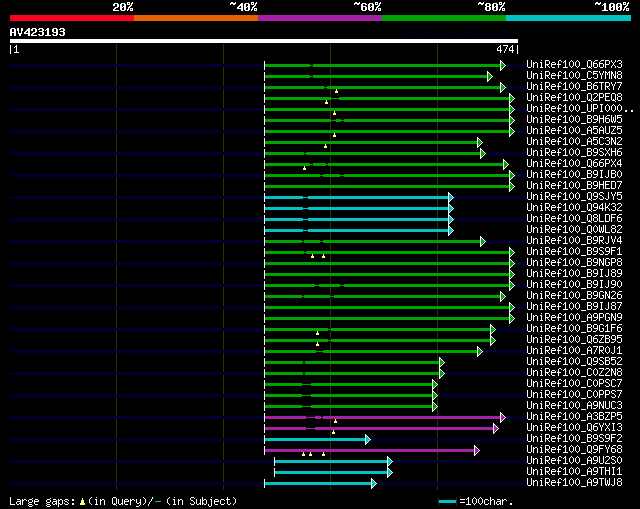Viewport: 640px width, 509px height.
Task: Click the arrowhead ending the B9GN26 alignment
Action: (x=503, y=296)
